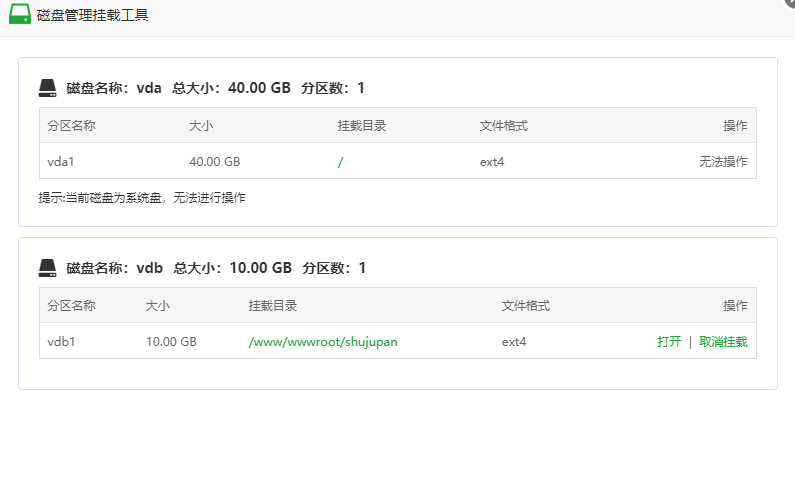Close the dialog with top-right corner button

pyautogui.click(x=789, y=3)
